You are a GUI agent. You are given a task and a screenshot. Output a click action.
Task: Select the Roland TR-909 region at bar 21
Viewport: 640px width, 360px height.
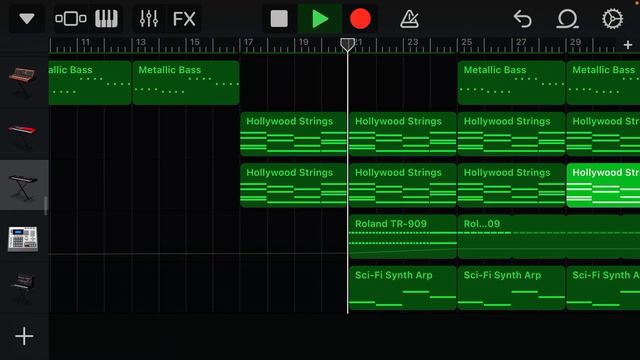[x=403, y=237]
